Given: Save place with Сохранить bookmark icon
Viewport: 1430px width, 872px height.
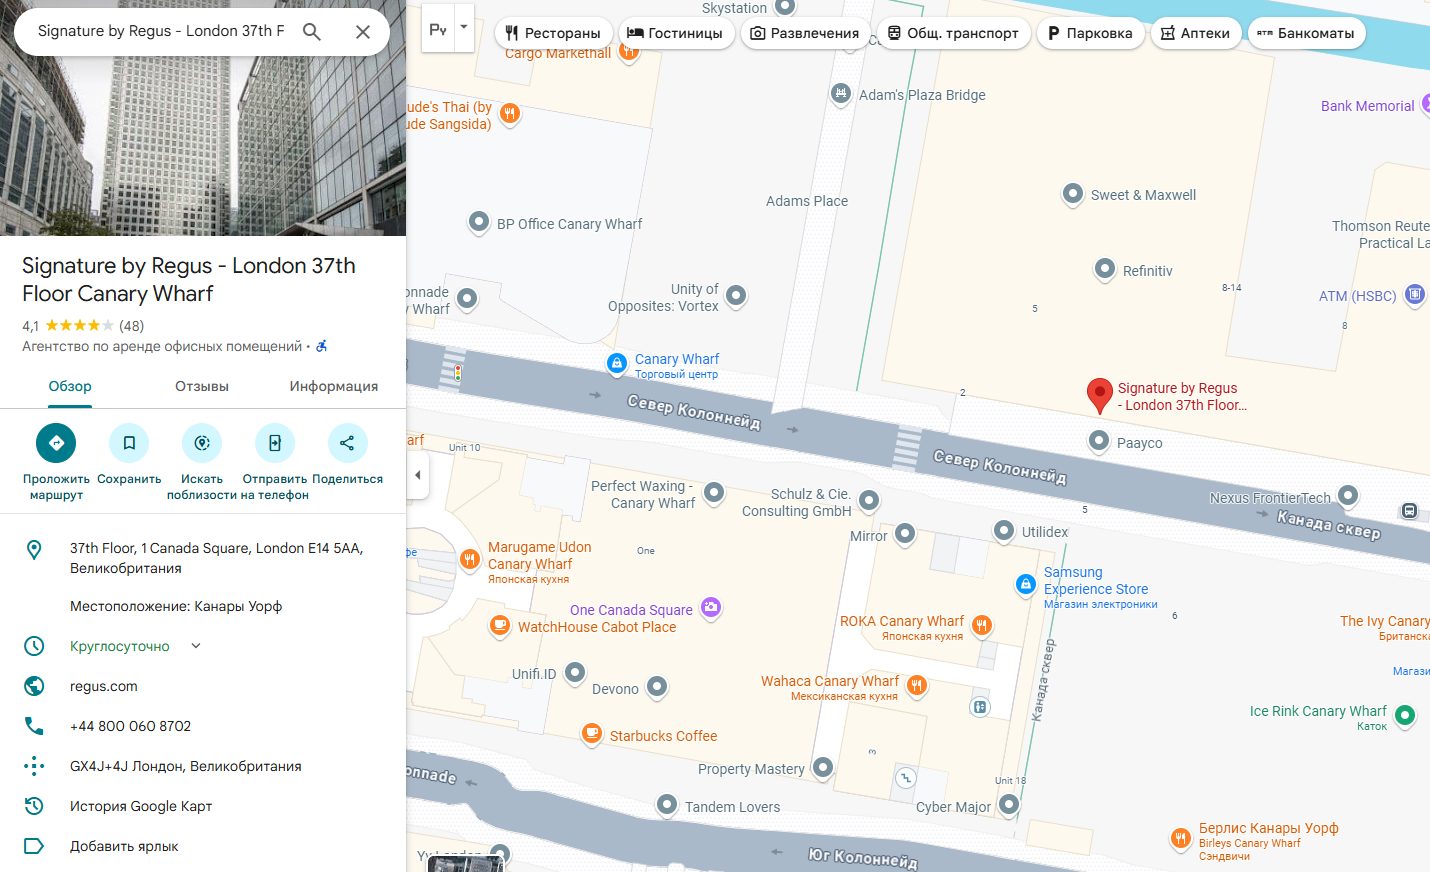Looking at the screenshot, I should [x=129, y=443].
